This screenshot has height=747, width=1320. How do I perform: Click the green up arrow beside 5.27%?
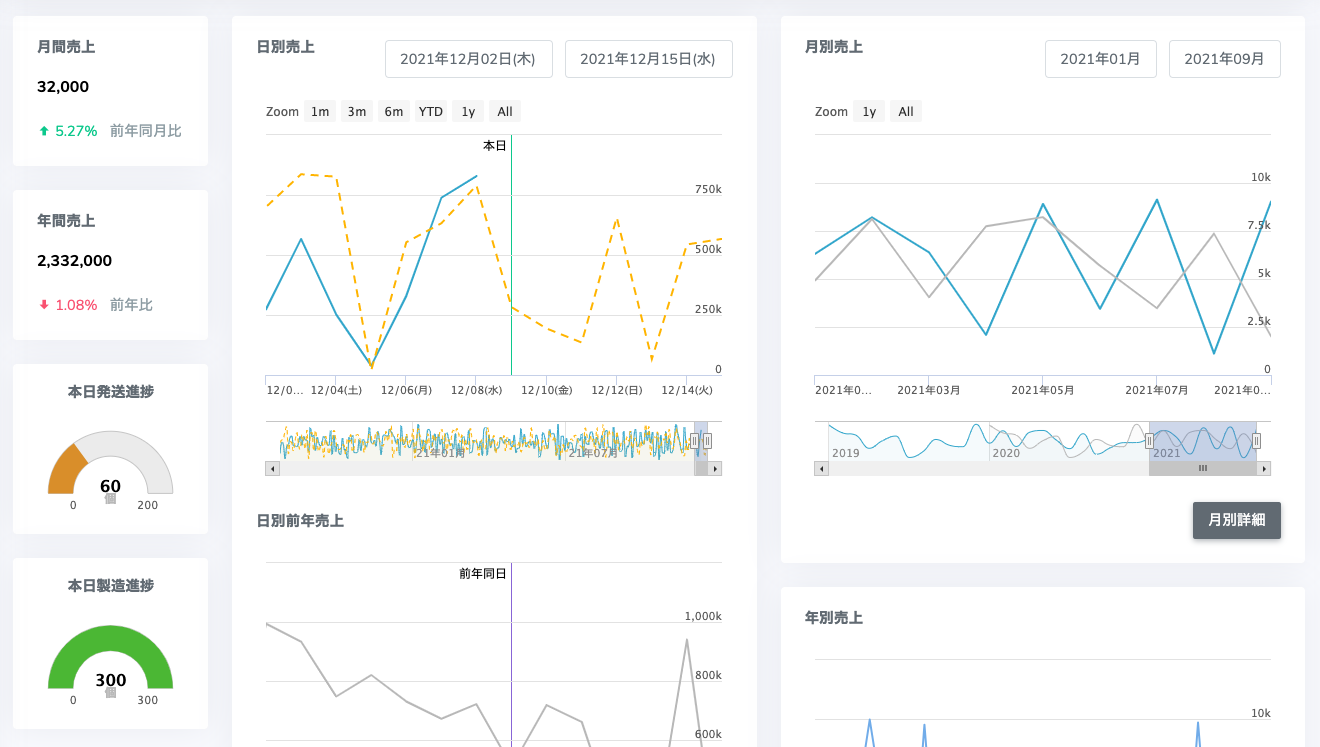coord(43,131)
